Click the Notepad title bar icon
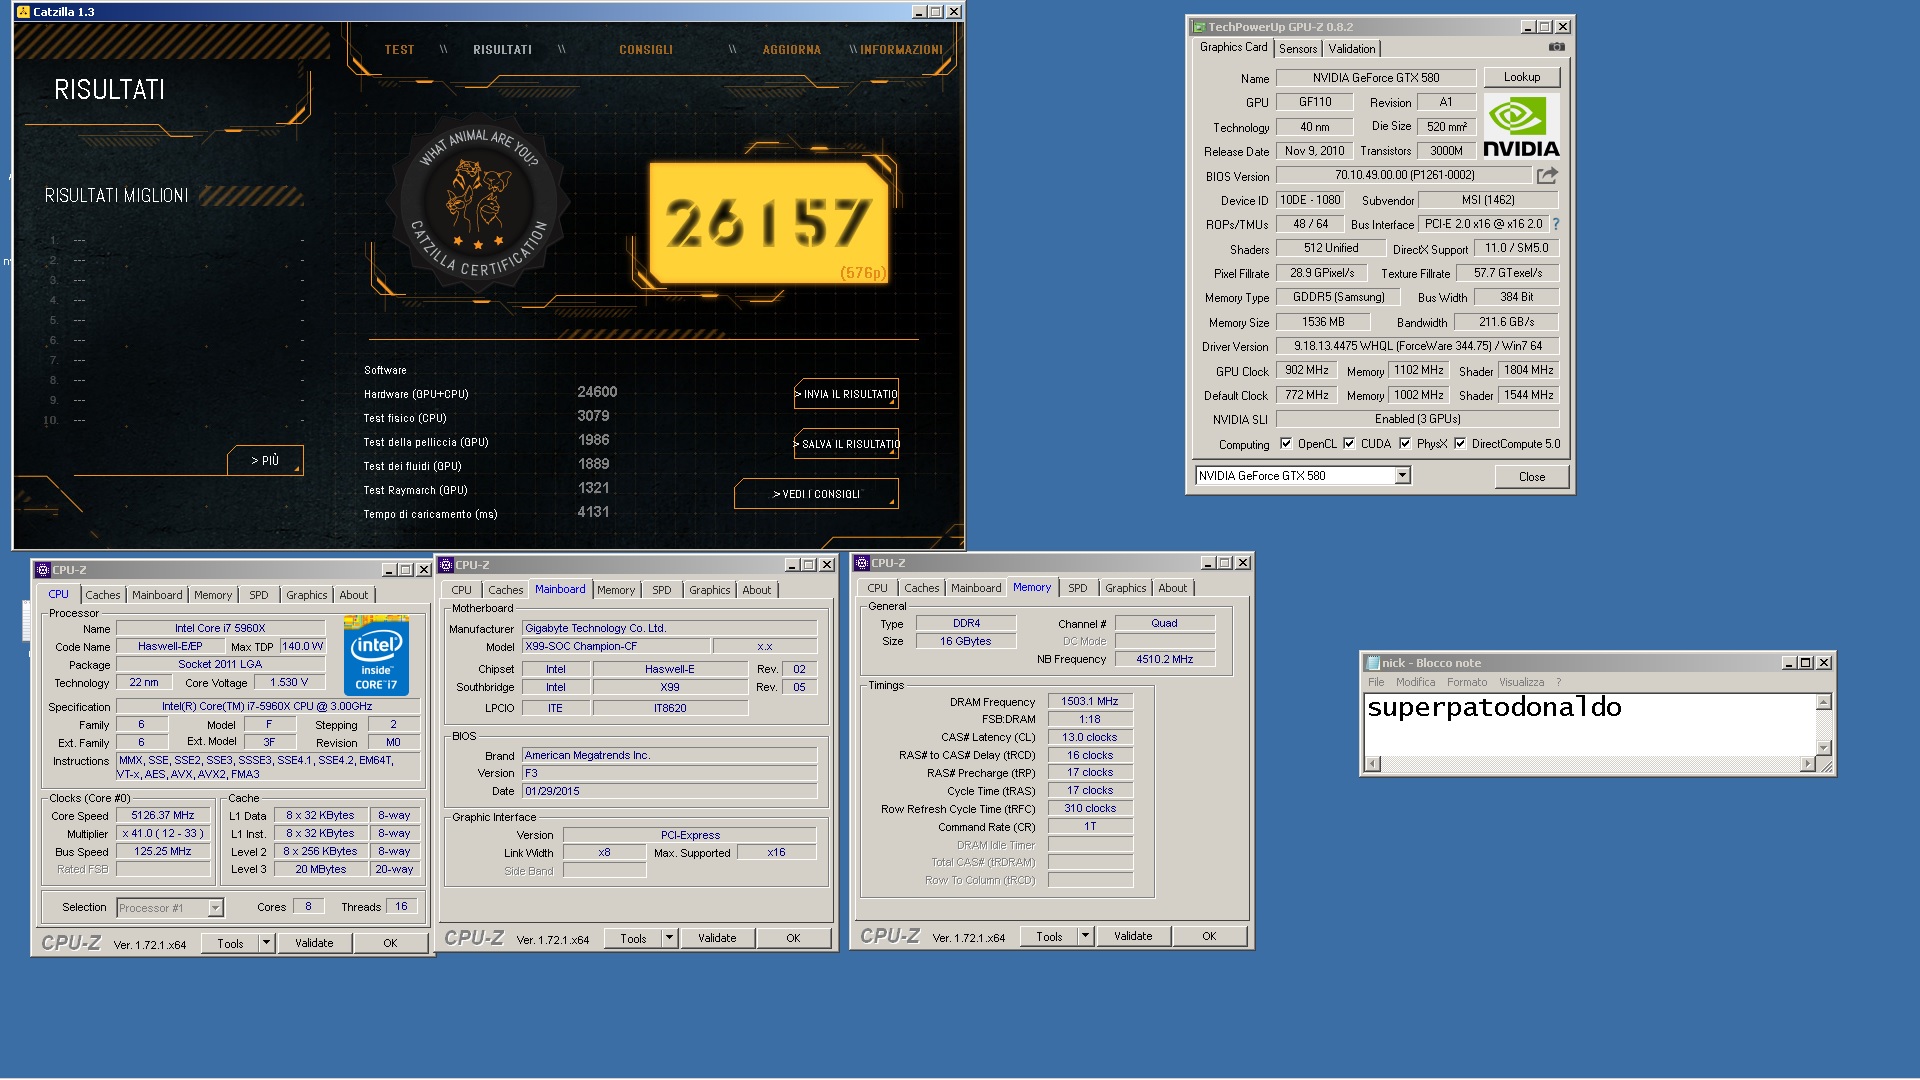Image resolution: width=1920 pixels, height=1080 pixels. pyautogui.click(x=1372, y=663)
